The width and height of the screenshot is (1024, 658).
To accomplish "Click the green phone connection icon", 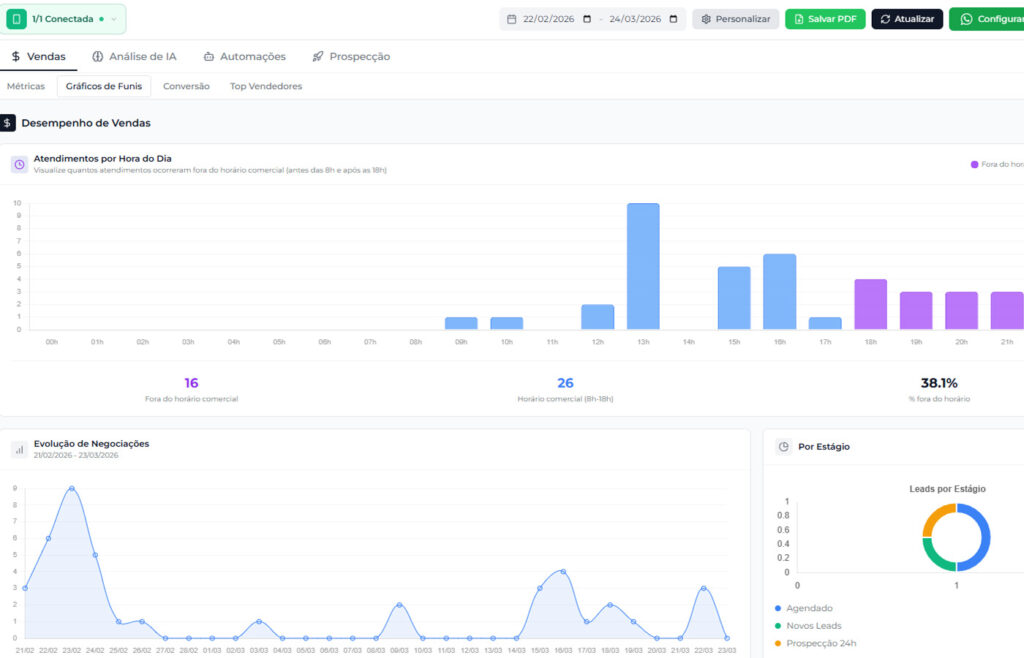I will tap(17, 19).
